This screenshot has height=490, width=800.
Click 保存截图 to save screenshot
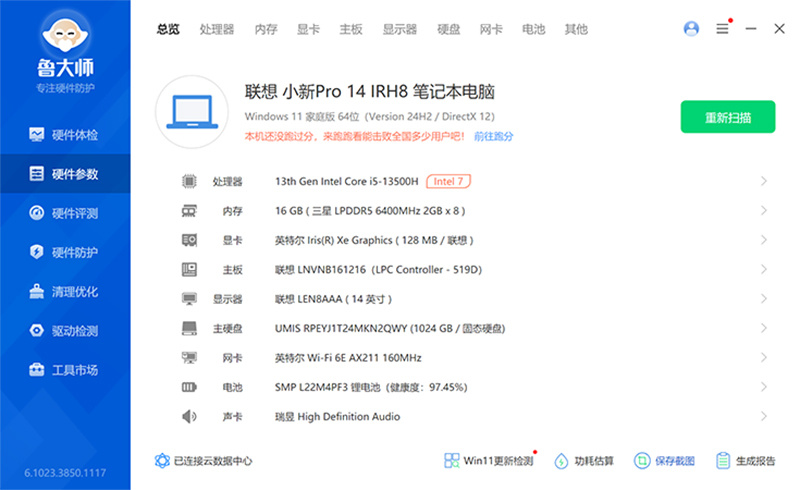(664, 461)
